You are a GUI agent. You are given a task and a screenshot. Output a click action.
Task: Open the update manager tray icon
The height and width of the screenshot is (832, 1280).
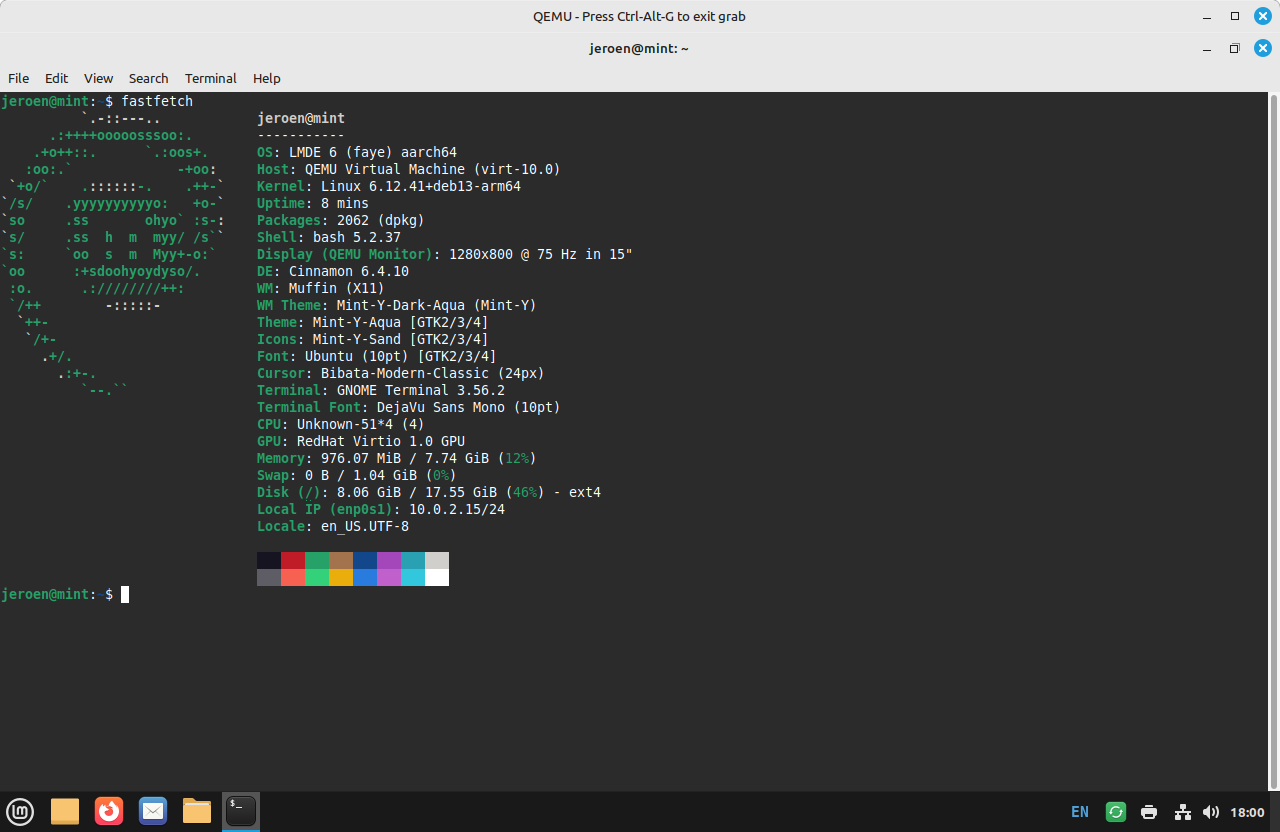pyautogui.click(x=1116, y=812)
